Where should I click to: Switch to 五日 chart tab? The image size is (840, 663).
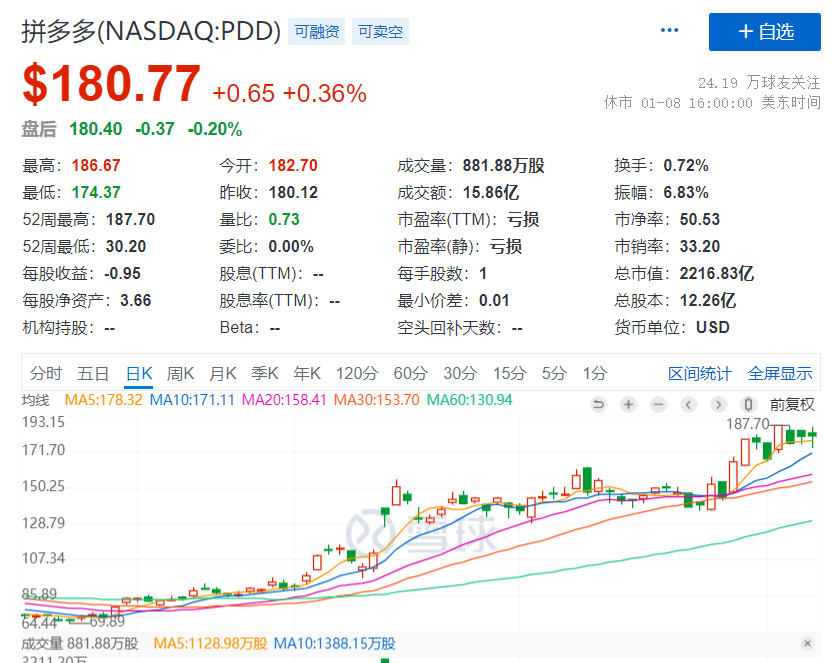[x=93, y=373]
